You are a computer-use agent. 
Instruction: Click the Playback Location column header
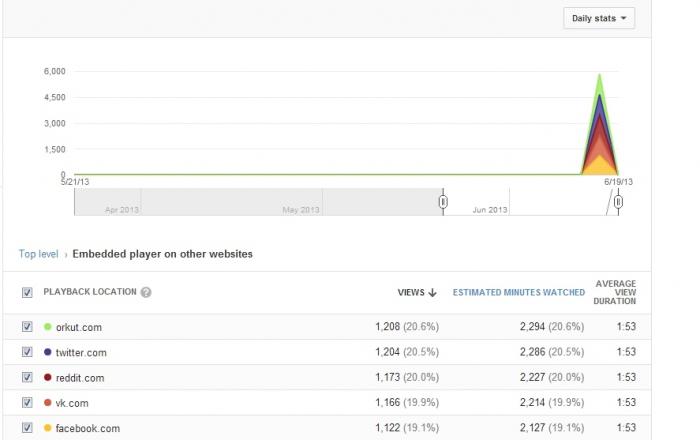(x=90, y=292)
